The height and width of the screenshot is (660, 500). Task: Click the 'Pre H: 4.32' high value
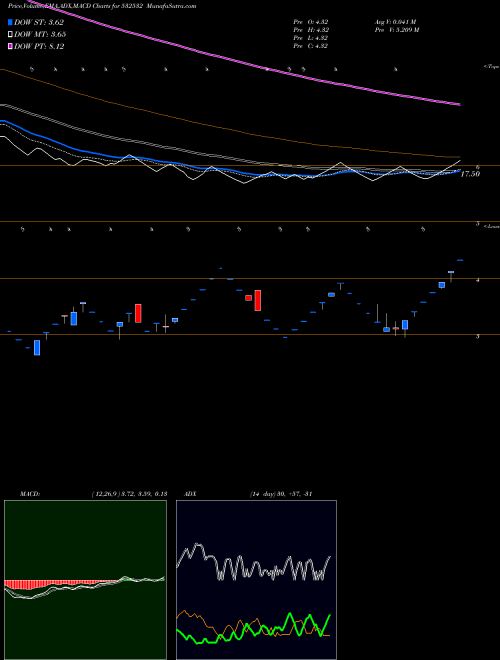tap(311, 30)
